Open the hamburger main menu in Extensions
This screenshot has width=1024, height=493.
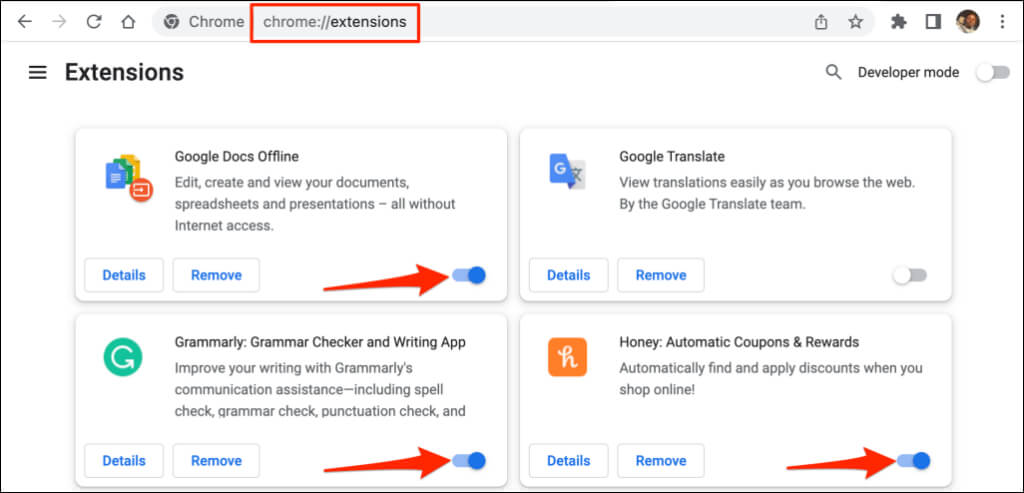pos(38,72)
